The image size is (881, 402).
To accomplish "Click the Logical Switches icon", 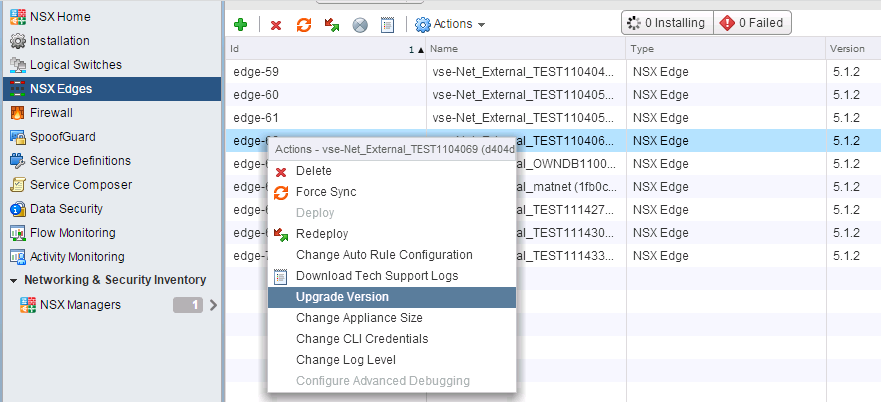I will [x=18, y=65].
